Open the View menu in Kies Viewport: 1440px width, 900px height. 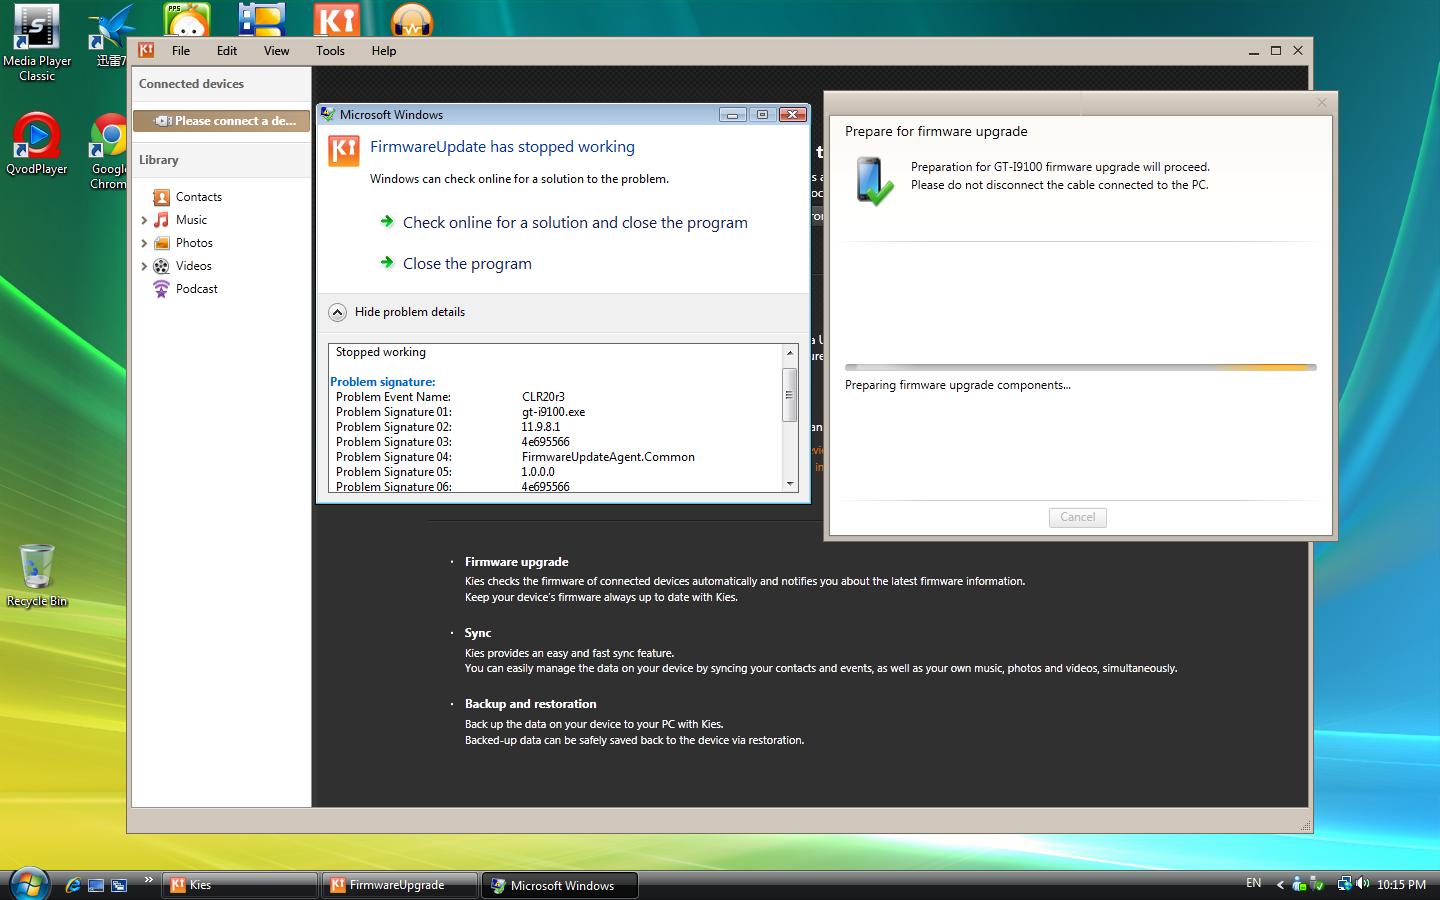coord(276,51)
